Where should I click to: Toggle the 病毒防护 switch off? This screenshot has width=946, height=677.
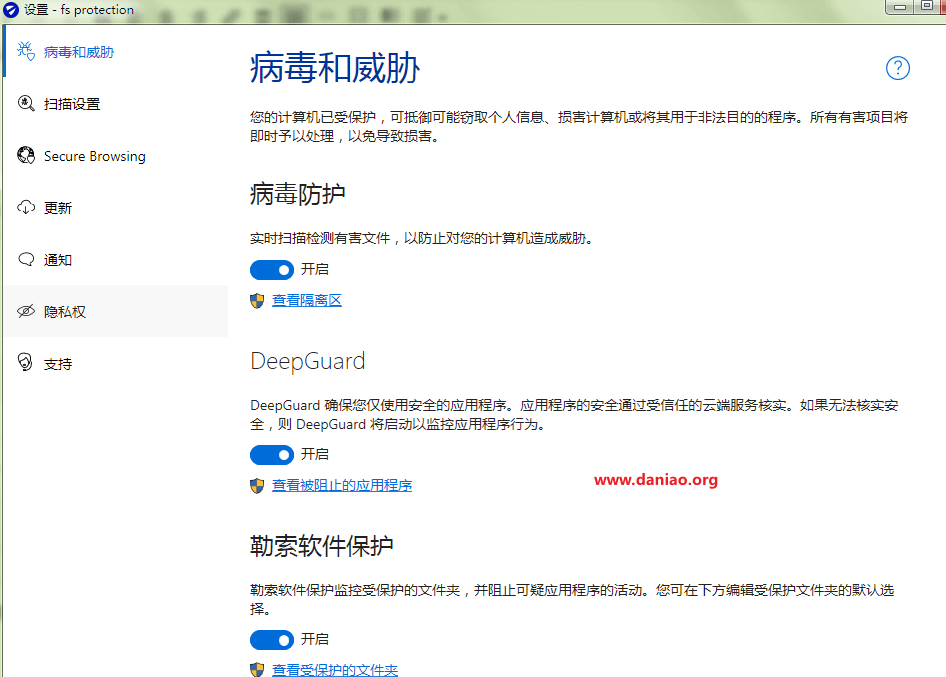point(272,270)
